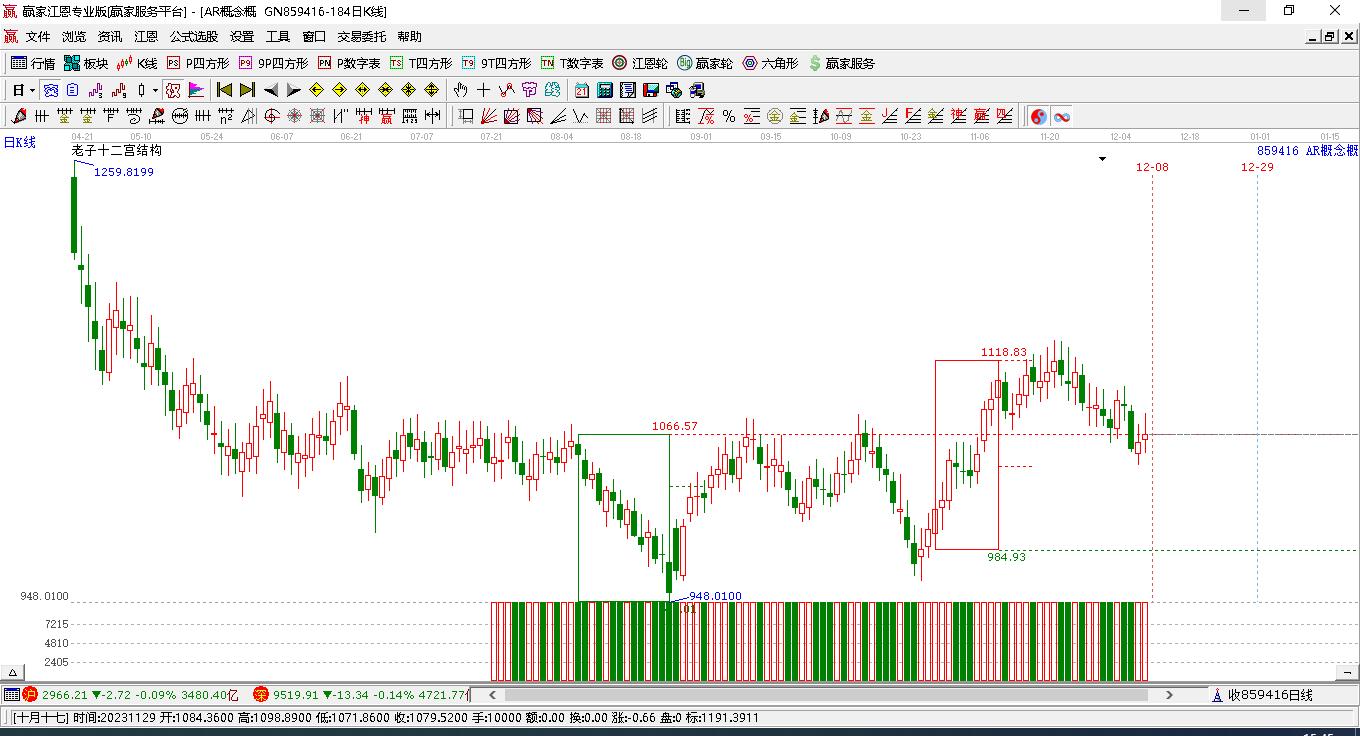This screenshot has width=1360, height=736.
Task: Select the horizontal width measure tool
Action: [431, 116]
